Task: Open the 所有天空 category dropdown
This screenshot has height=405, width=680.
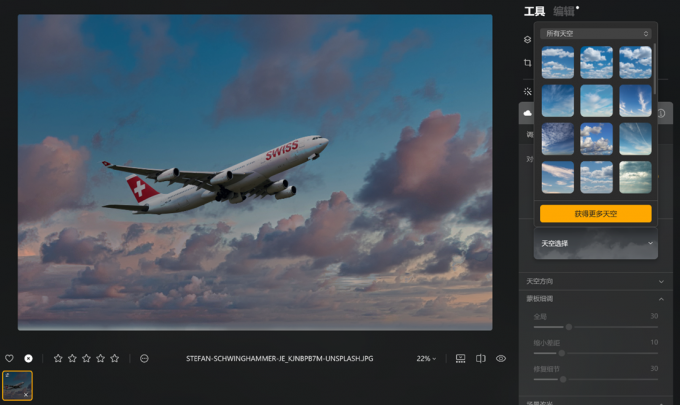Action: click(596, 33)
